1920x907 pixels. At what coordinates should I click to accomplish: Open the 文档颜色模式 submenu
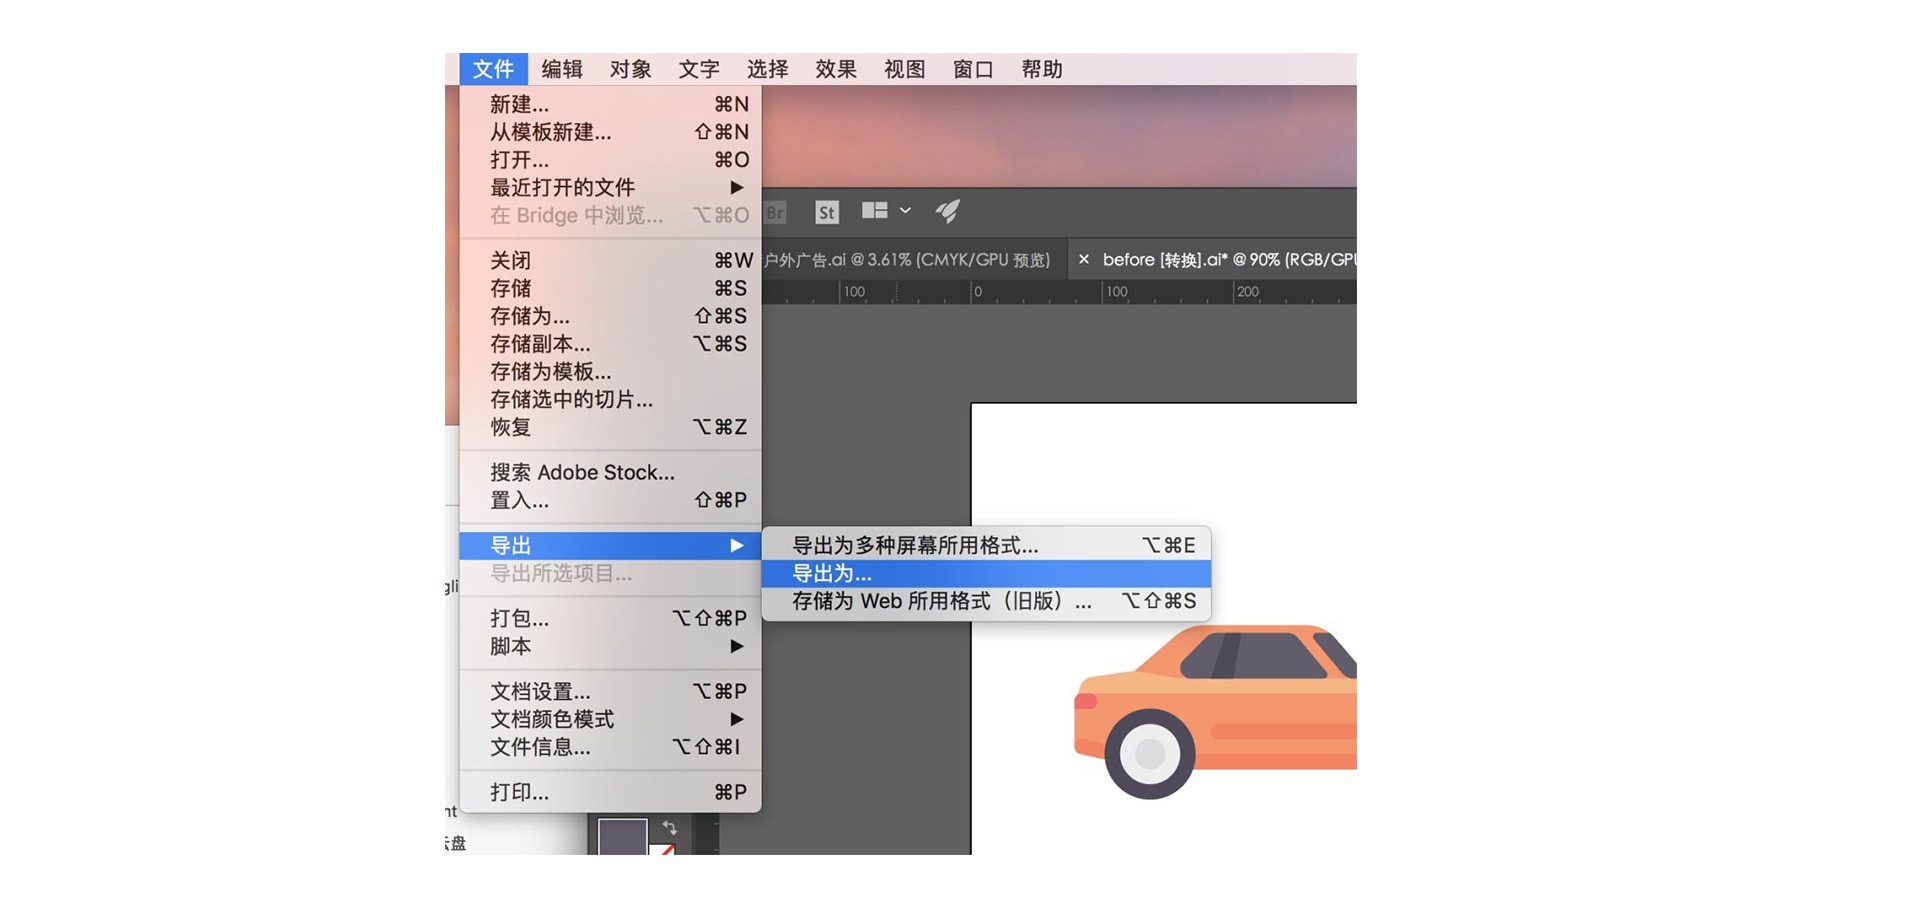click(x=553, y=718)
